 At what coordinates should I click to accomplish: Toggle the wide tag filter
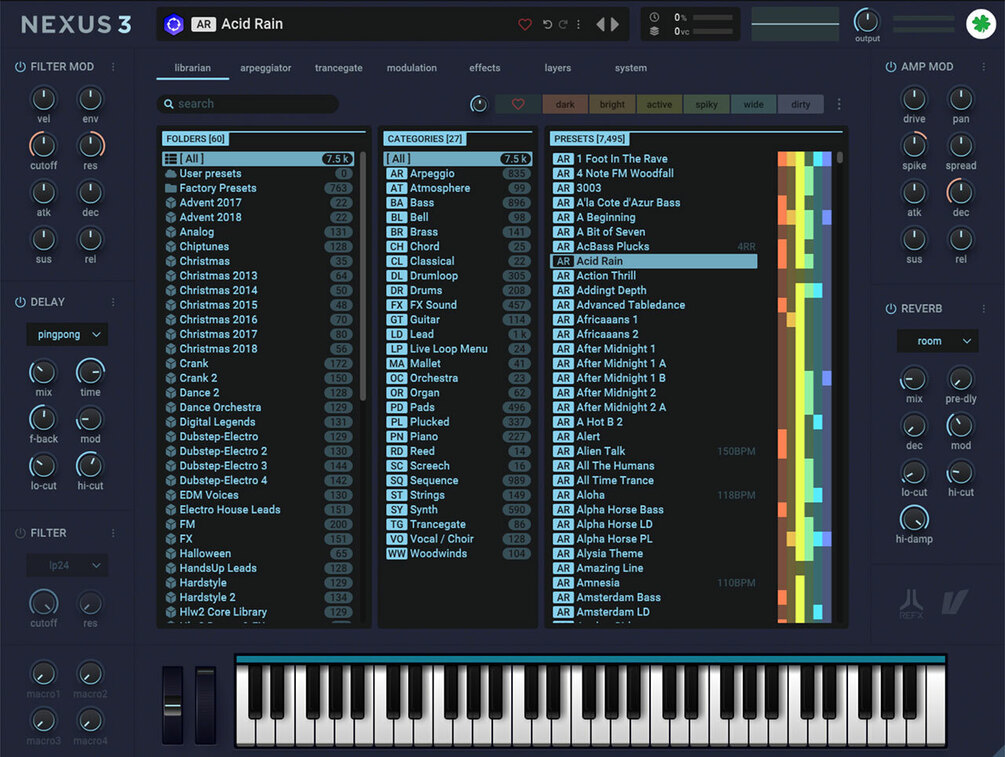(x=754, y=104)
